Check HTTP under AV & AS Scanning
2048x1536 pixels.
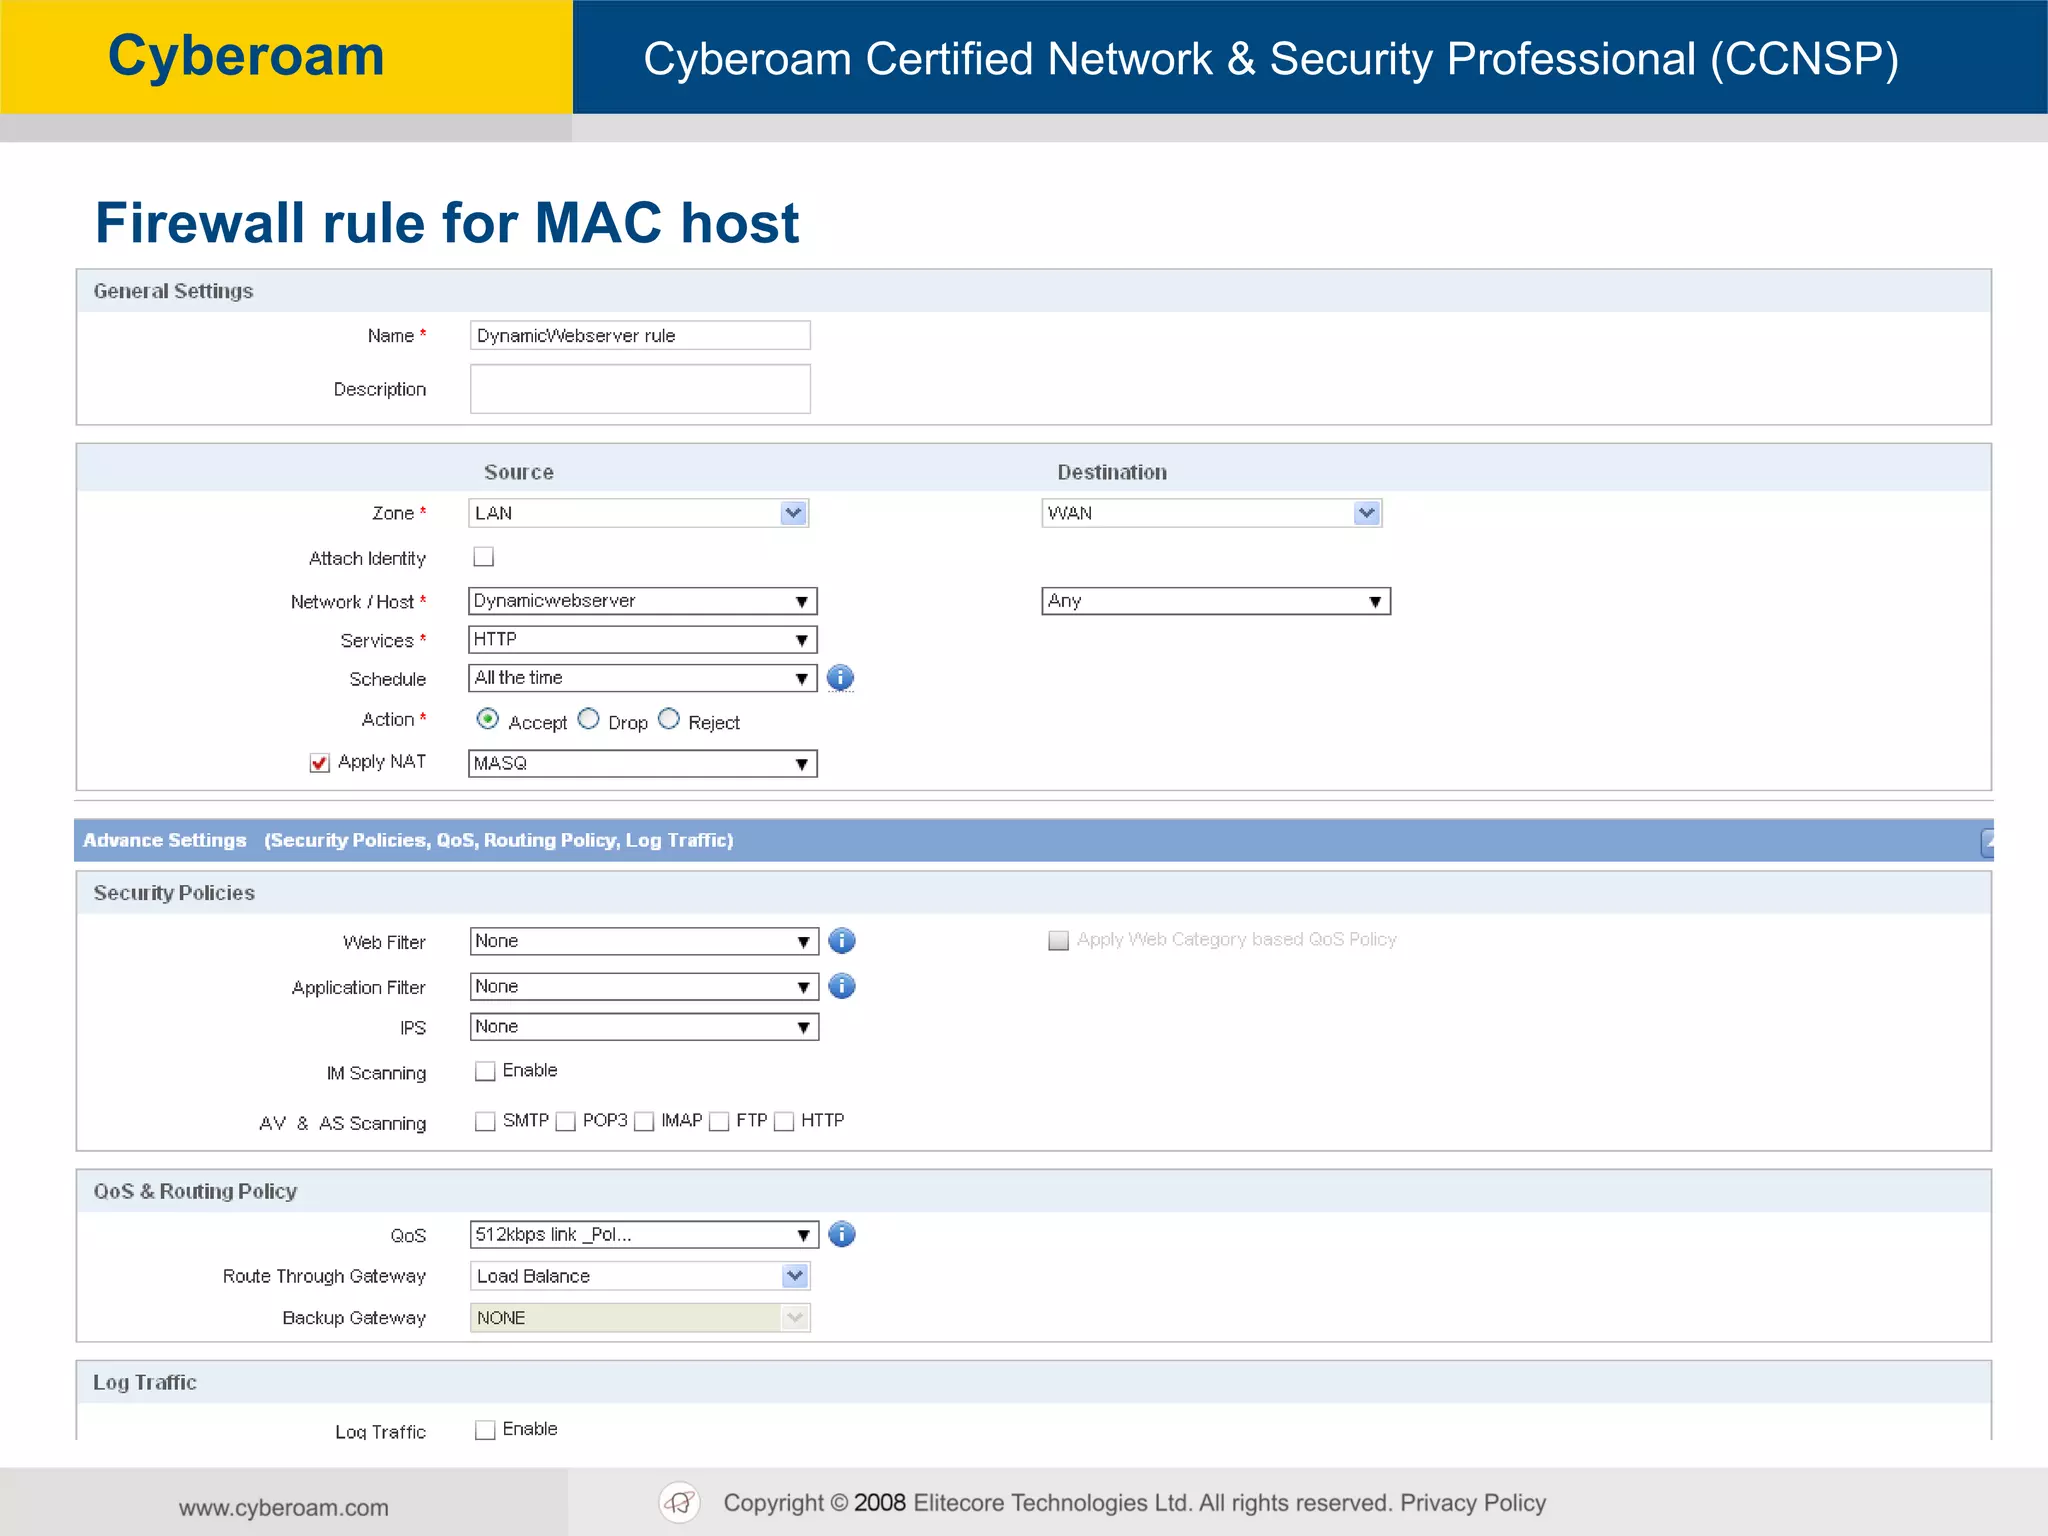click(784, 1121)
